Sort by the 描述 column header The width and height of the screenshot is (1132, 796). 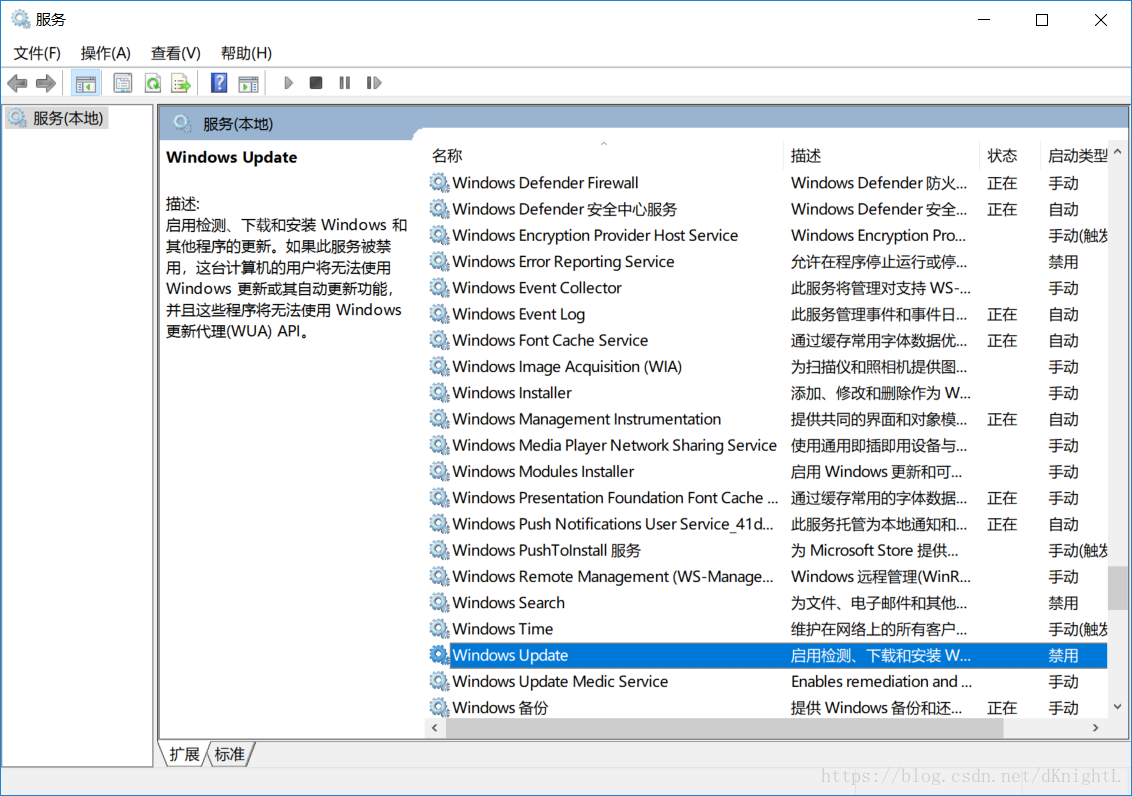tap(881, 155)
